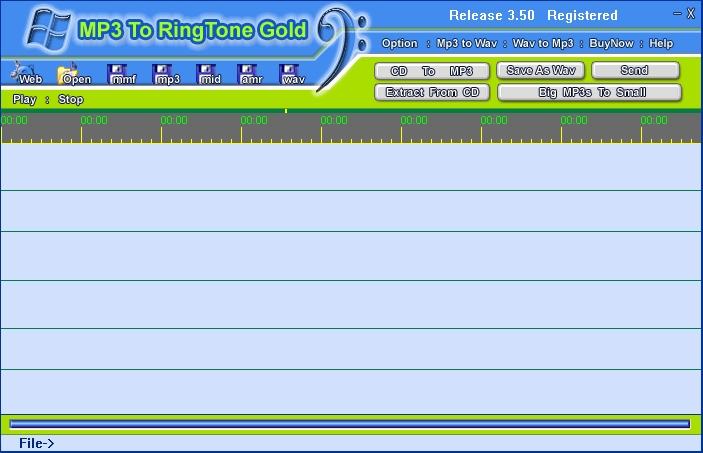
Task: Save as mp3 format icon
Action: coord(166,74)
